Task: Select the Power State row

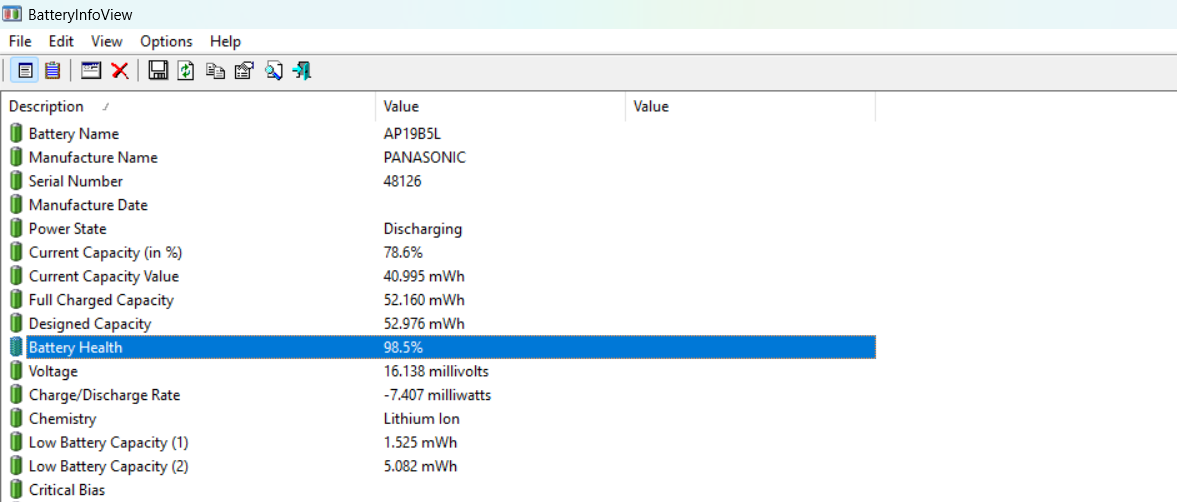Action: [x=439, y=228]
